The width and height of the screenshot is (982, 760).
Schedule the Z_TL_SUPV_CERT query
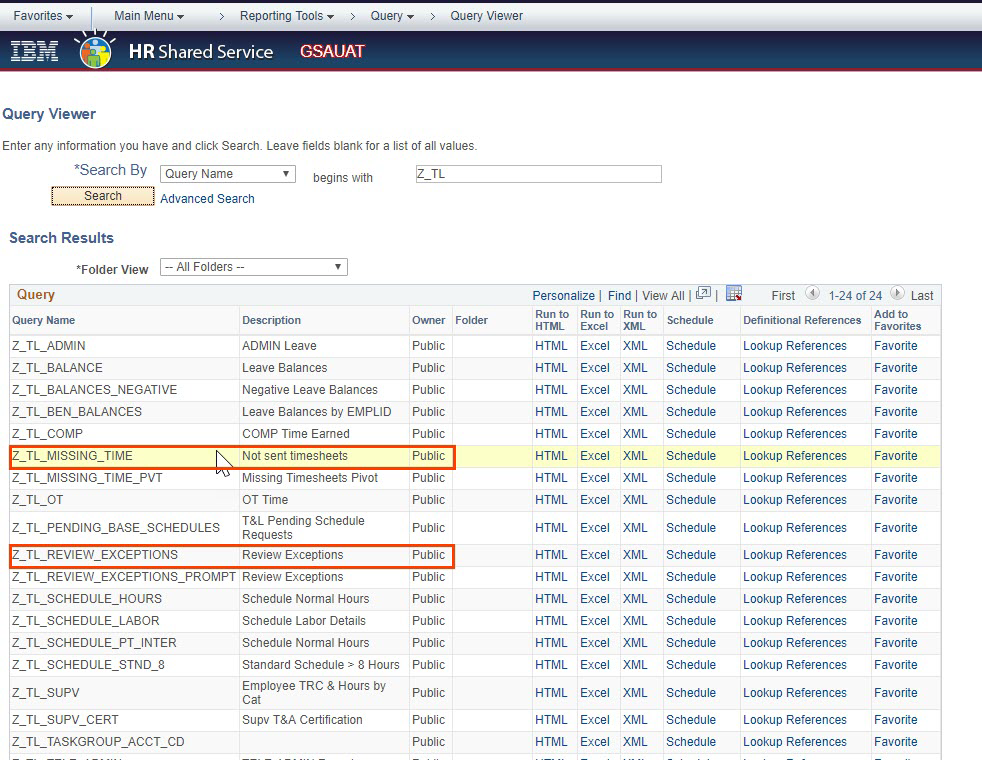click(x=691, y=719)
